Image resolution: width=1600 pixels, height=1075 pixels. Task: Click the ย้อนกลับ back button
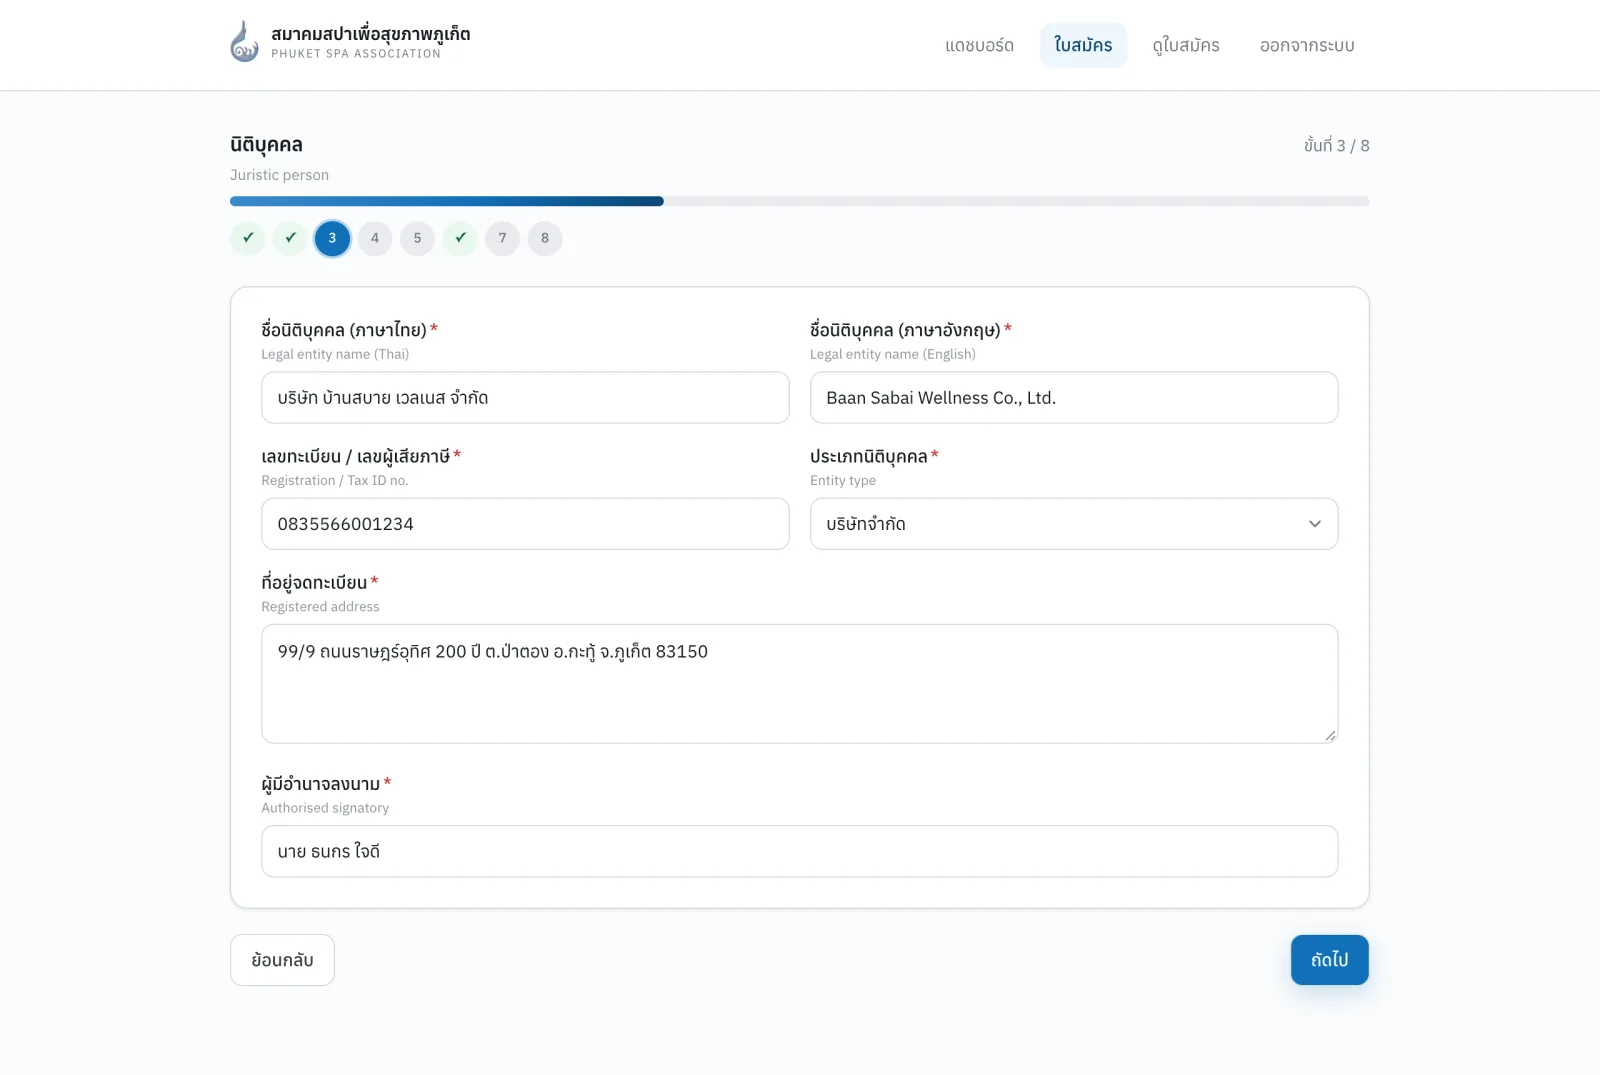(282, 960)
